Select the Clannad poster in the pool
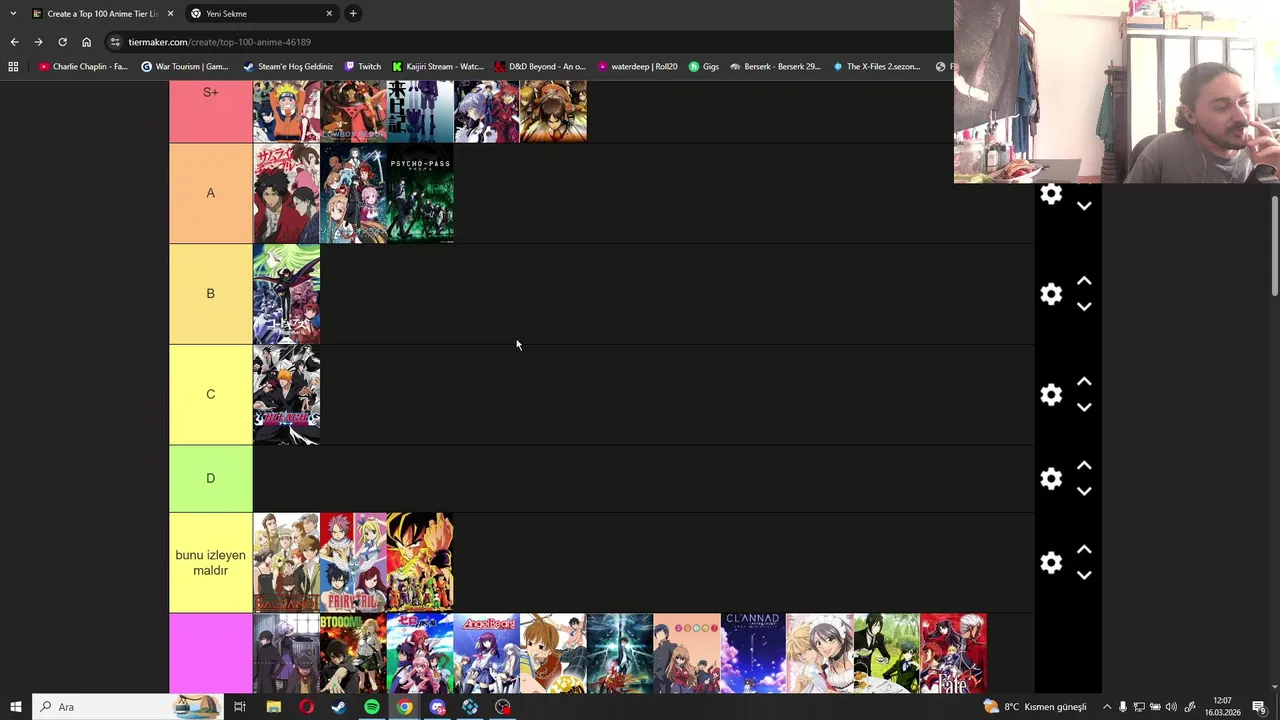 coord(753,653)
